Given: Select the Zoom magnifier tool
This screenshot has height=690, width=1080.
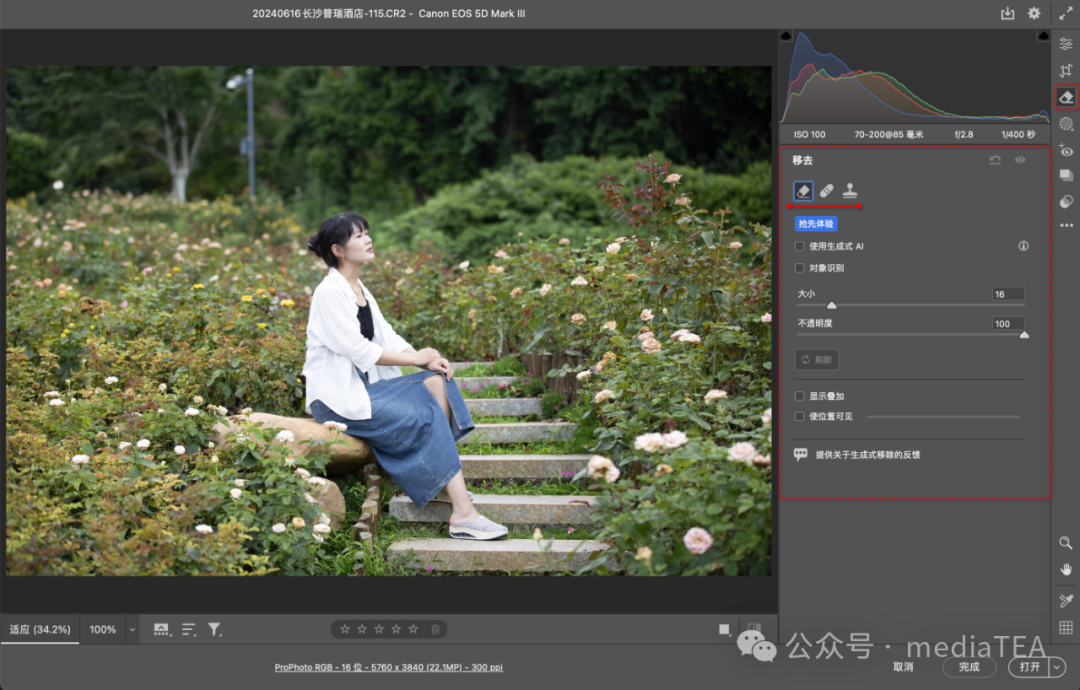Looking at the screenshot, I should [1066, 543].
